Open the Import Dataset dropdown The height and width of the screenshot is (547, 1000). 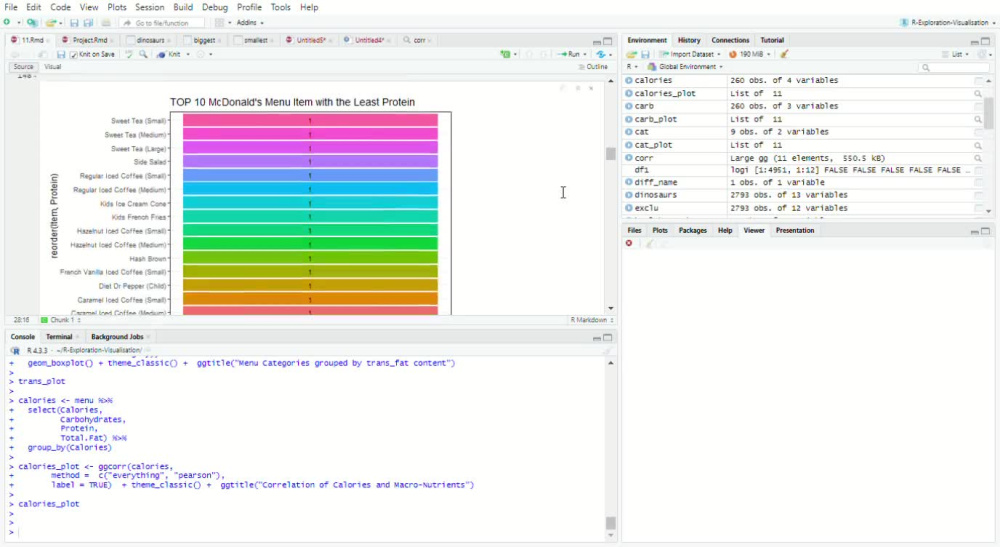point(691,54)
